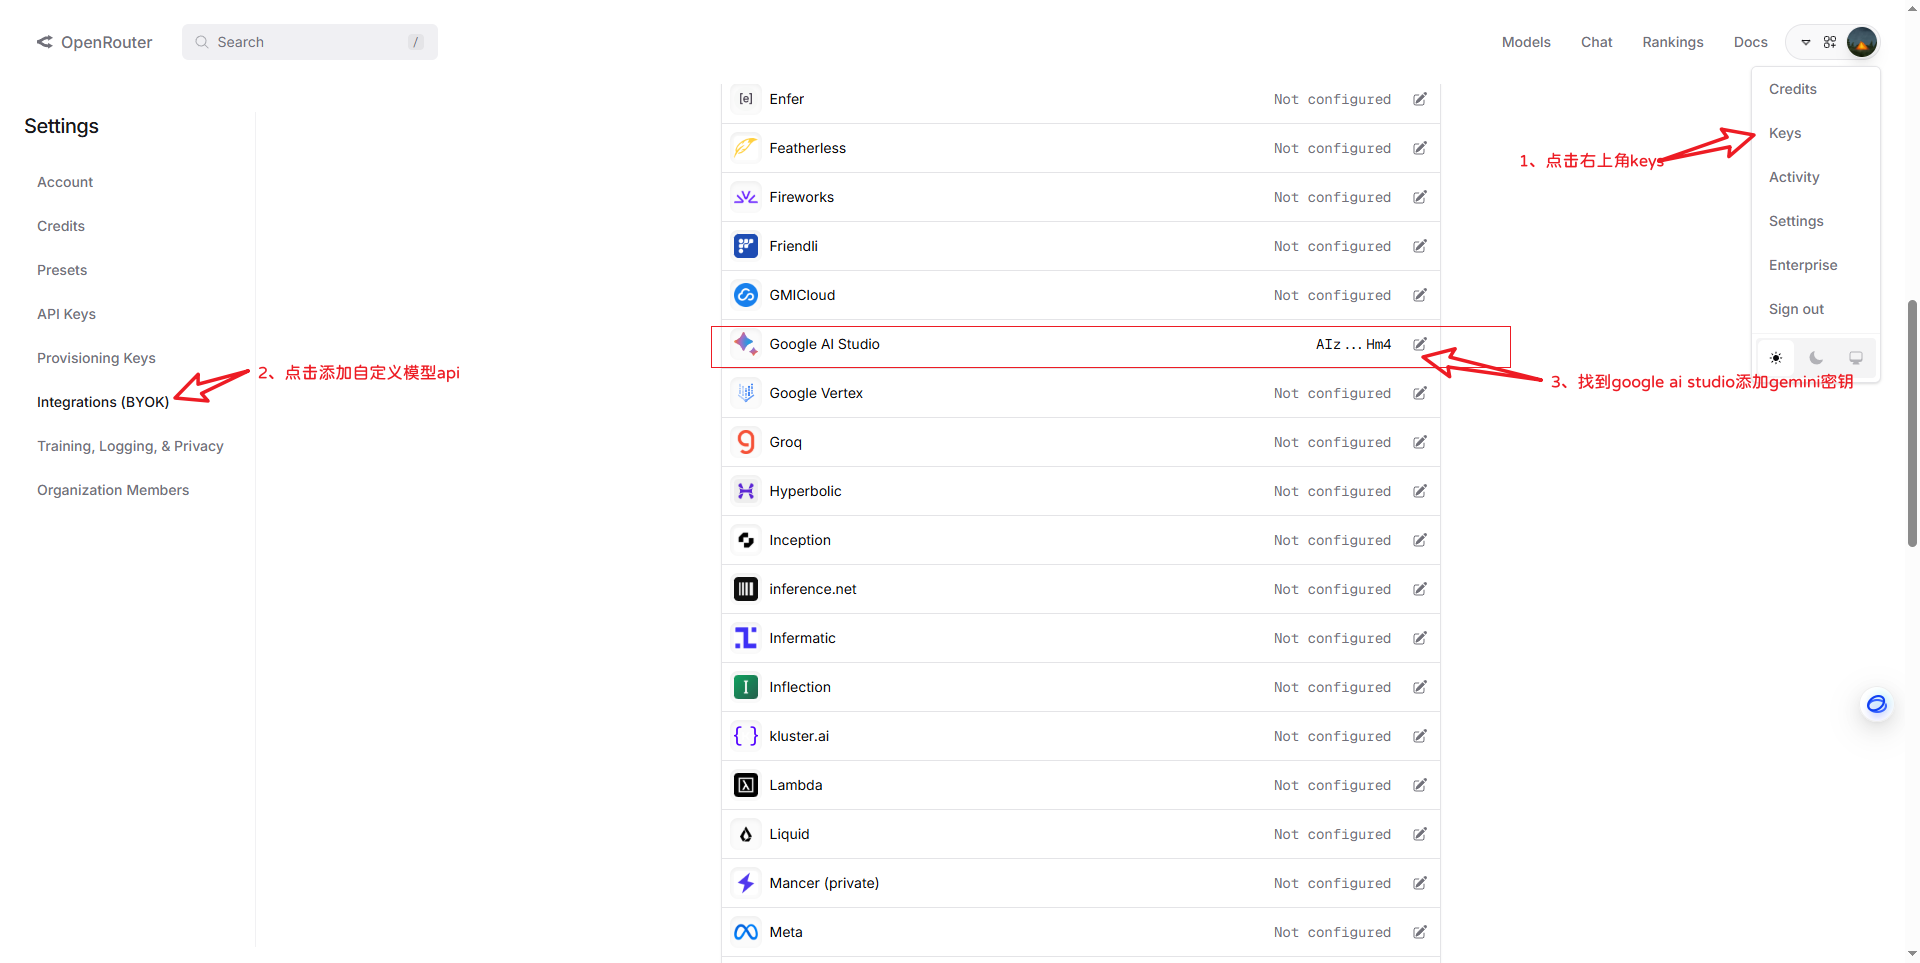Edit the Lambda provider key
1920x963 pixels.
1420,785
